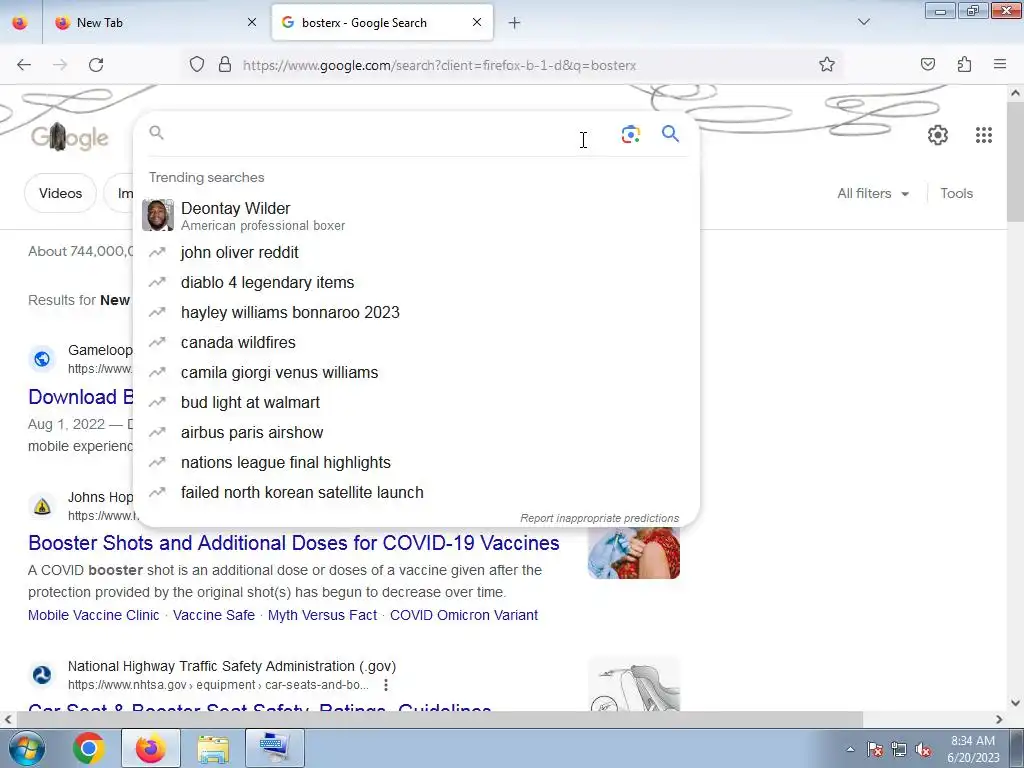This screenshot has width=1024, height=768.
Task: Click the car seat result thumbnail
Action: pyautogui.click(x=633, y=684)
